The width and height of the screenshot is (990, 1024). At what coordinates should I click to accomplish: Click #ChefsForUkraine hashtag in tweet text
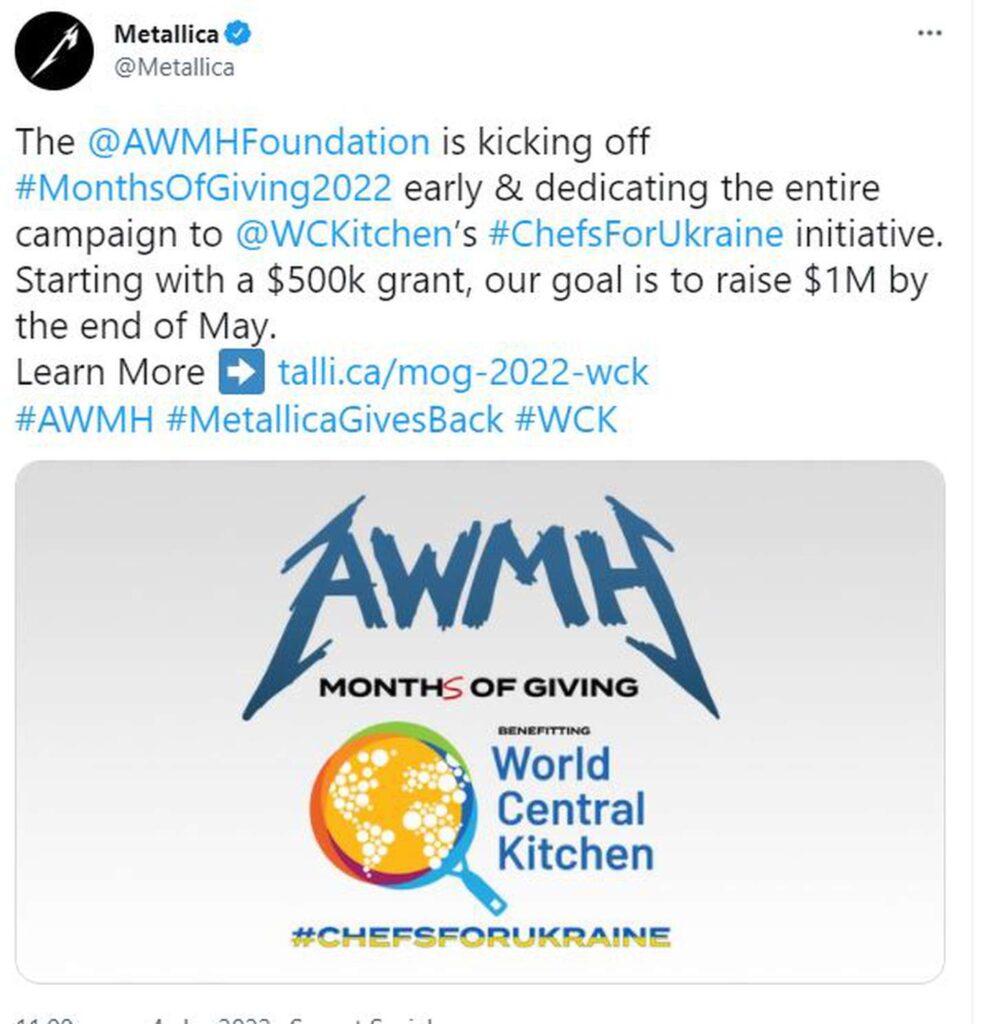point(634,234)
